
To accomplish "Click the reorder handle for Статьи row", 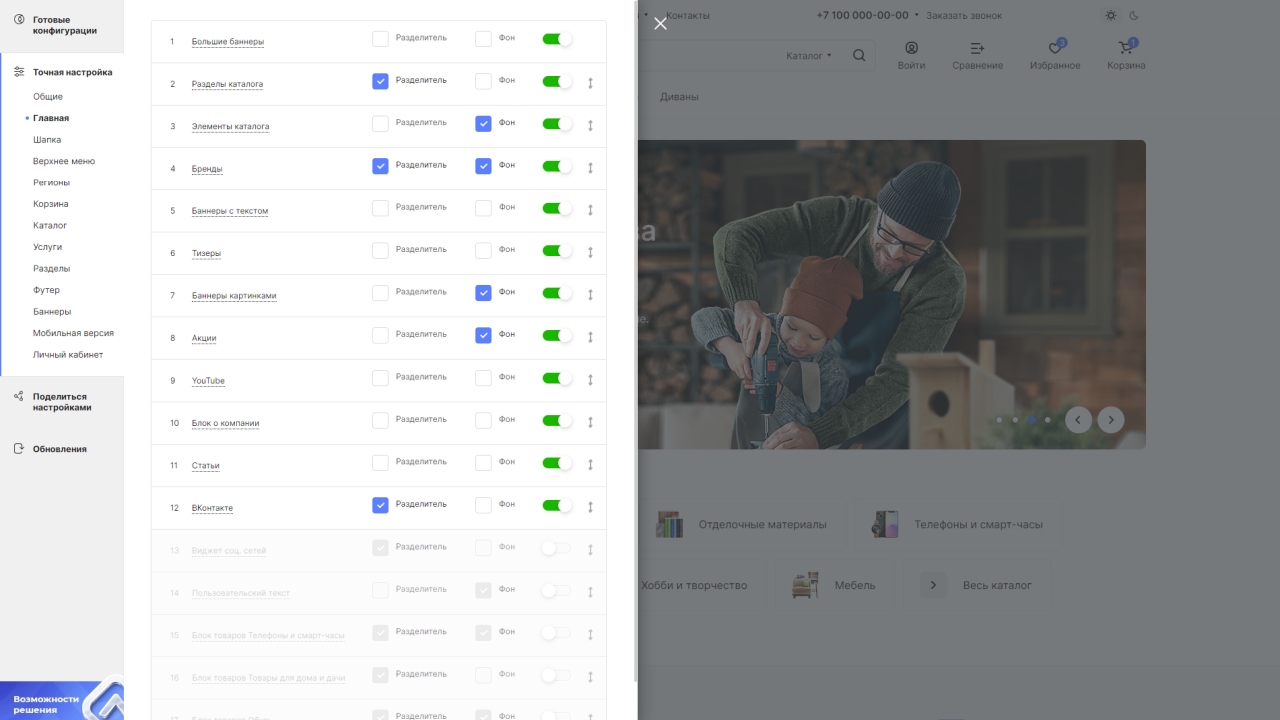I will pyautogui.click(x=590, y=465).
